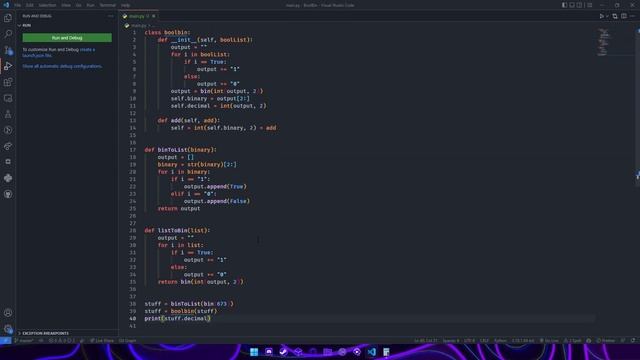
Task: Open Steam from the taskbar
Action: 283,352
